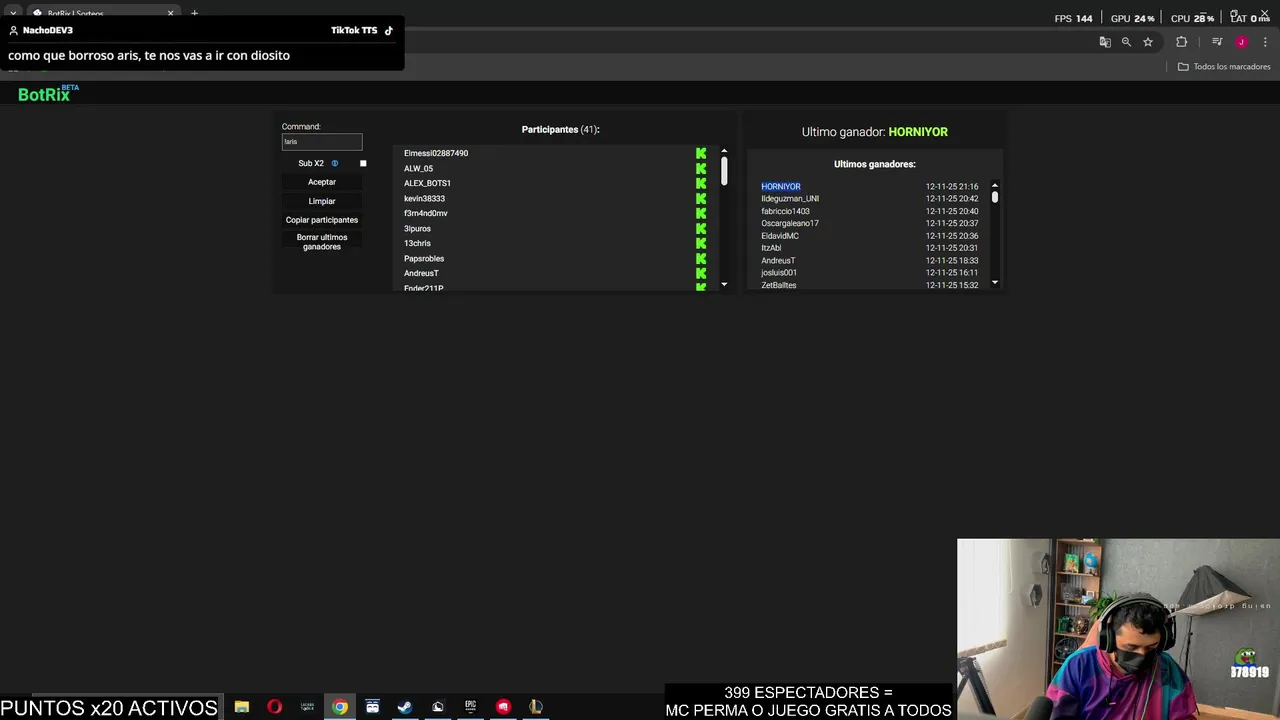The width and height of the screenshot is (1280, 720).
Task: Click the participants list scrollbar thumb
Action: coord(724,171)
